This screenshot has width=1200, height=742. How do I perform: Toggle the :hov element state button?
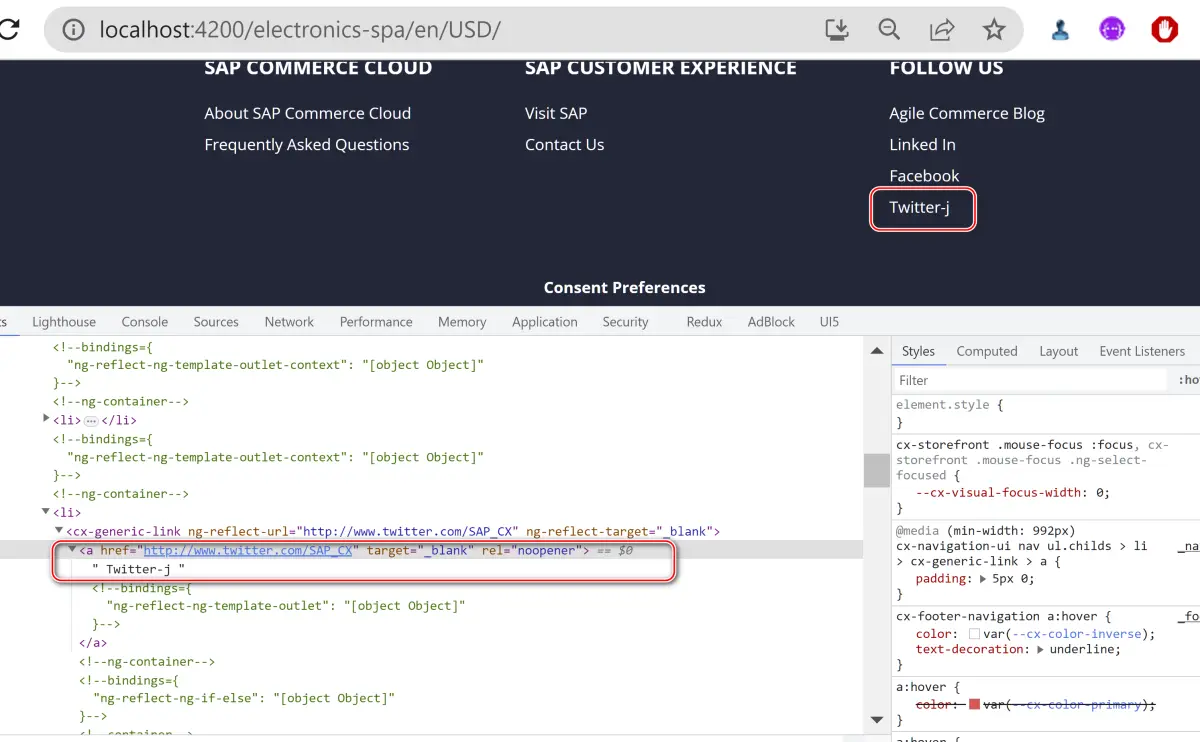(1188, 380)
